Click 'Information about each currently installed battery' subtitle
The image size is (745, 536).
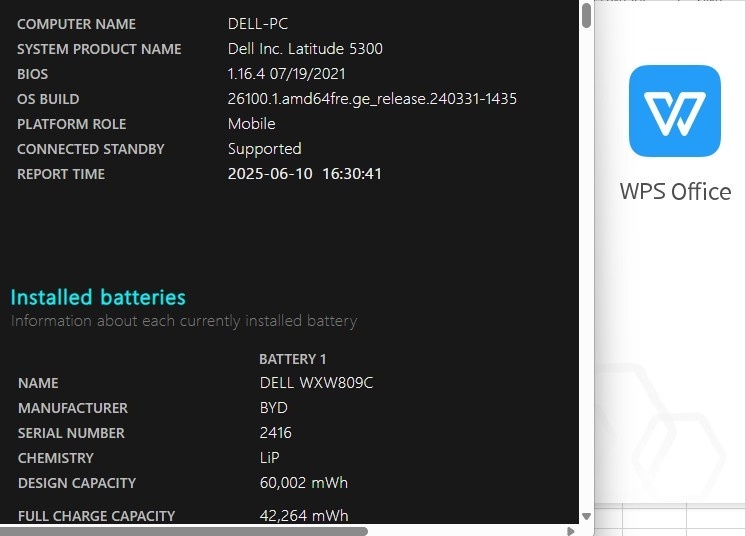point(184,321)
